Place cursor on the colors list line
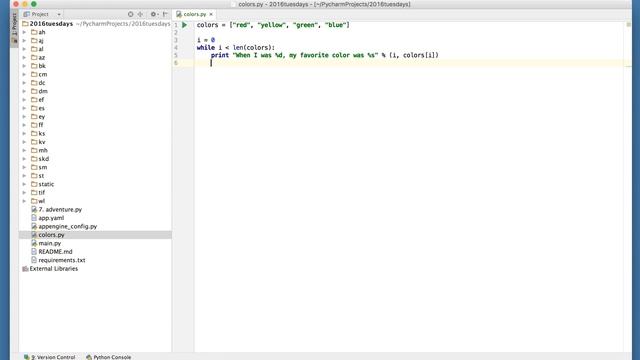 tap(273, 25)
